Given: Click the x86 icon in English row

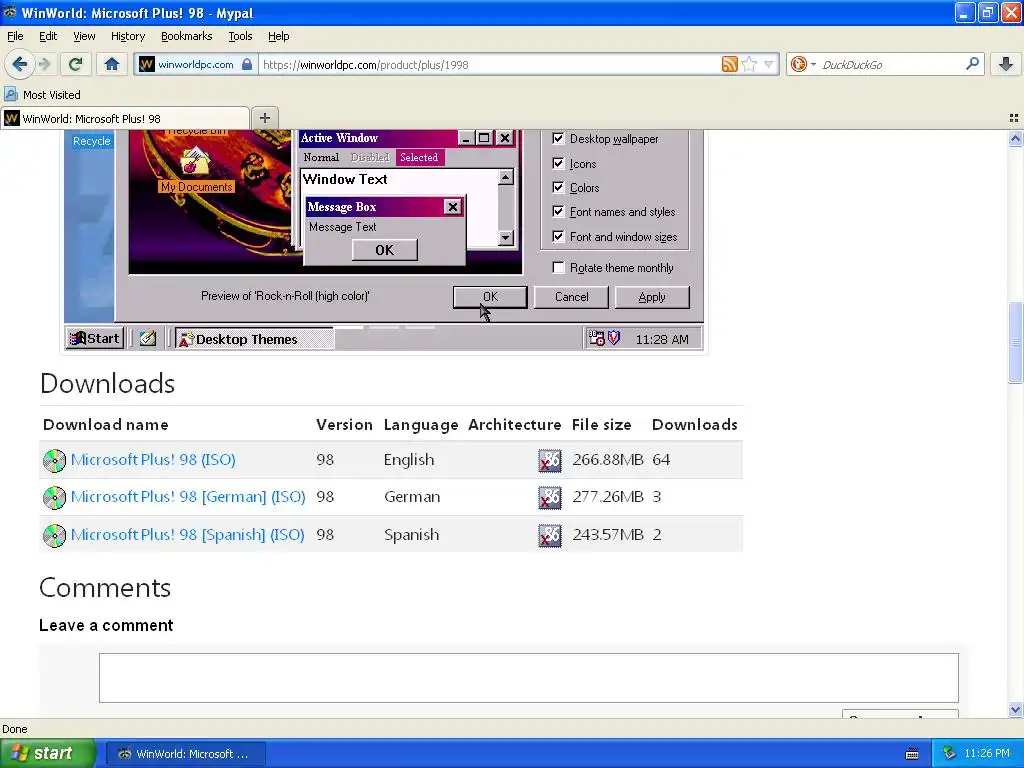Looking at the screenshot, I should click(550, 460).
